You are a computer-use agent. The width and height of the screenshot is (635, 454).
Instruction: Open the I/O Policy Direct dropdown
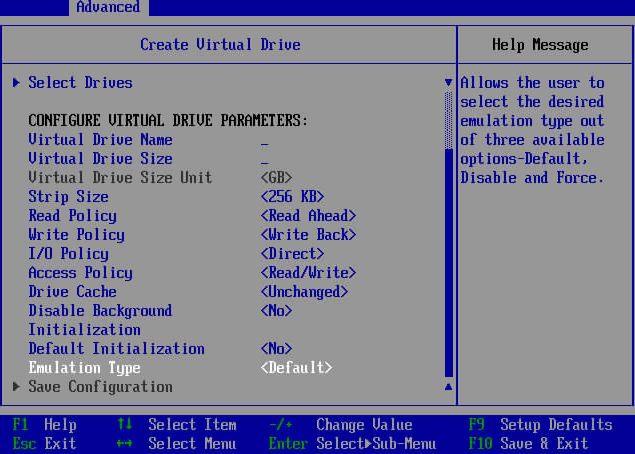(x=292, y=254)
